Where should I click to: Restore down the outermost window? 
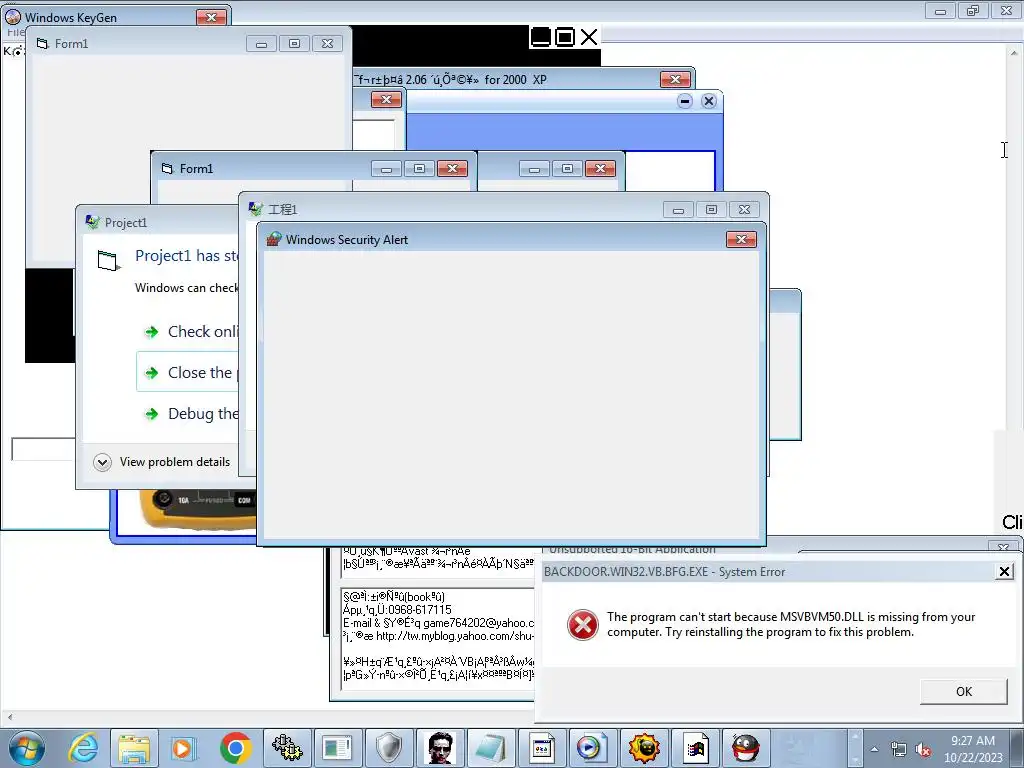pos(972,10)
